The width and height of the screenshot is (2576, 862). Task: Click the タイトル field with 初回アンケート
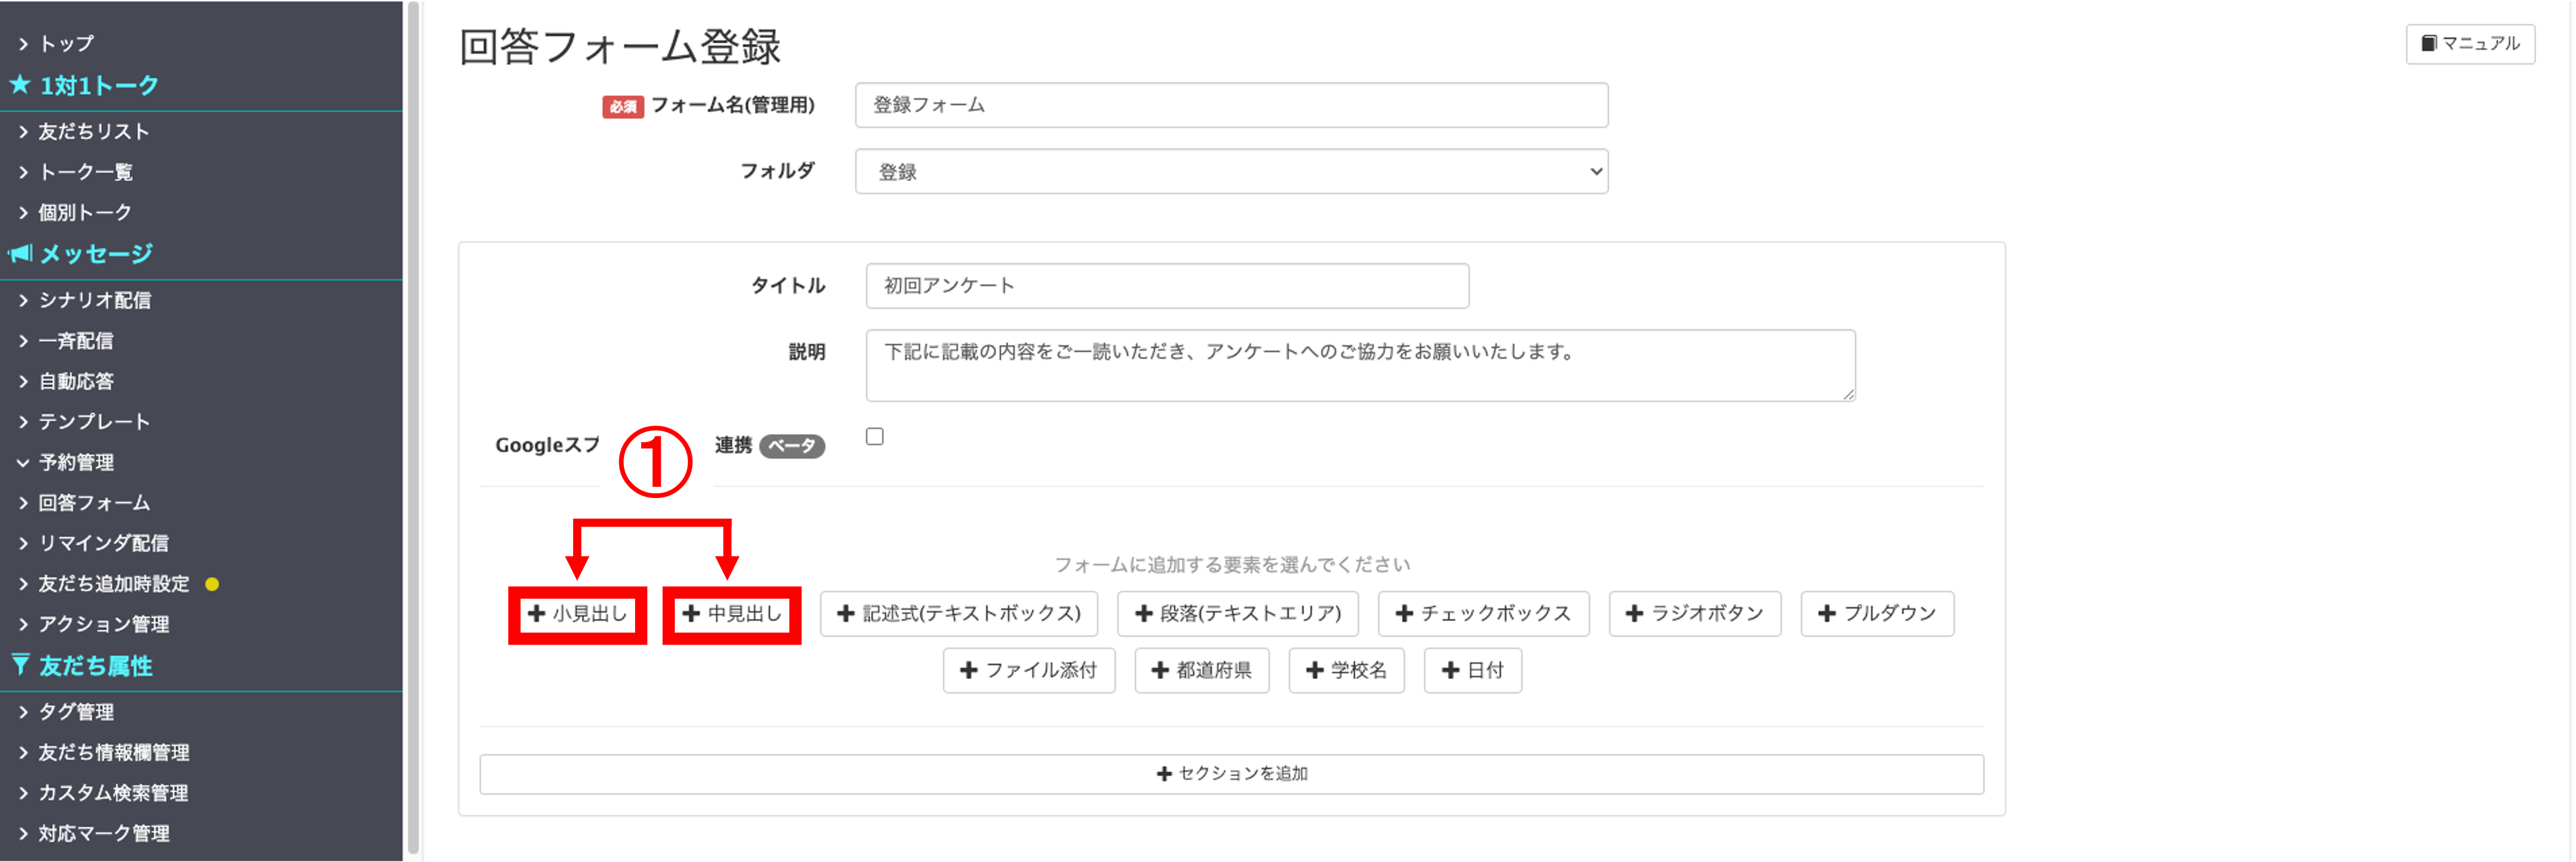coord(1167,286)
